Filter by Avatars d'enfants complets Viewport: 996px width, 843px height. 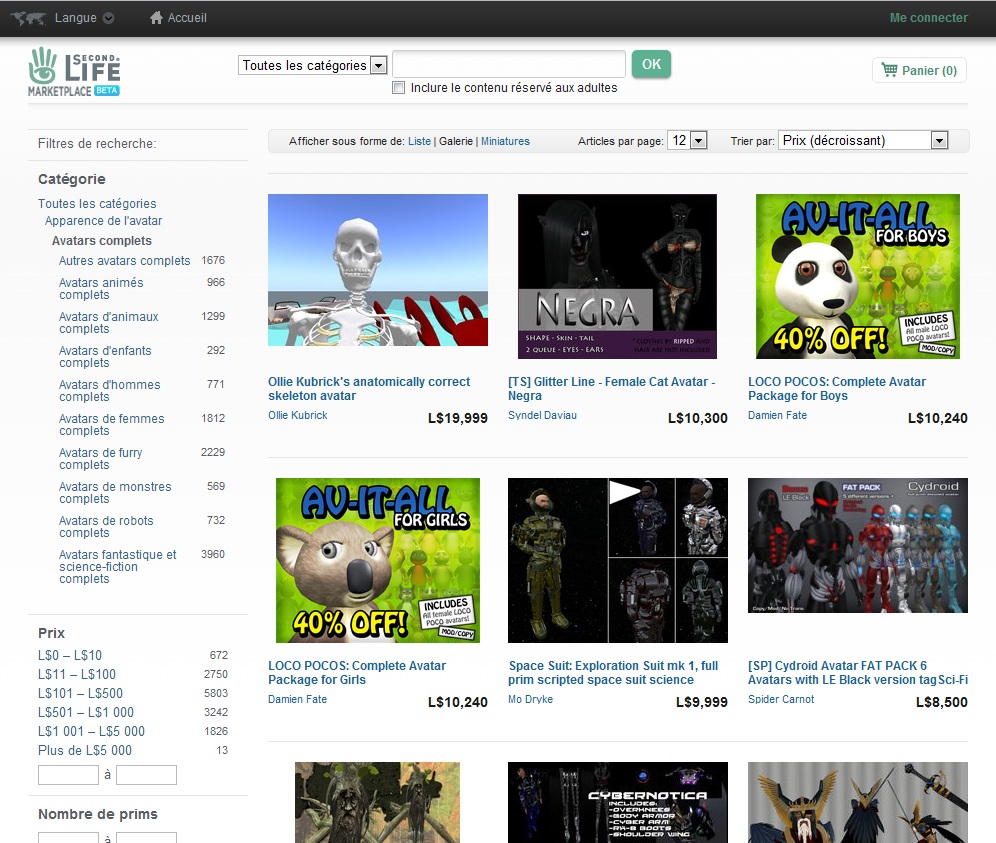(105, 356)
